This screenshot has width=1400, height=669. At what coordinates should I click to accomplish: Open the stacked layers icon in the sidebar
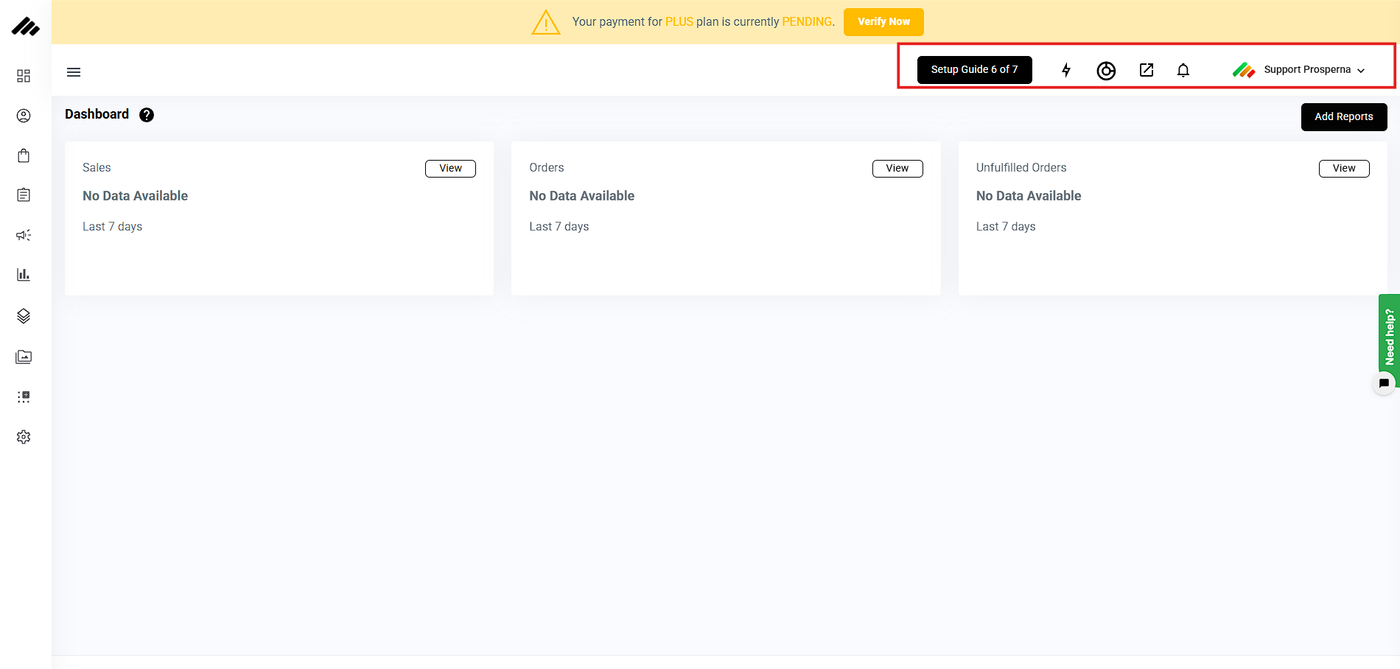24,316
